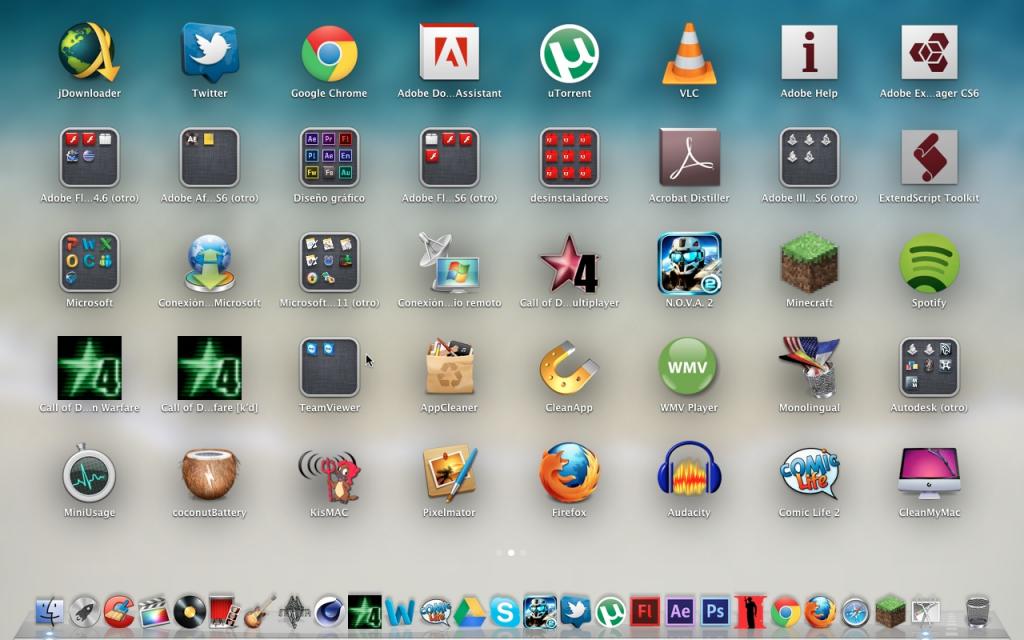1024x640 pixels.
Task: Expand the Adobe Af...S6 (otro) folder
Action: pos(209,157)
